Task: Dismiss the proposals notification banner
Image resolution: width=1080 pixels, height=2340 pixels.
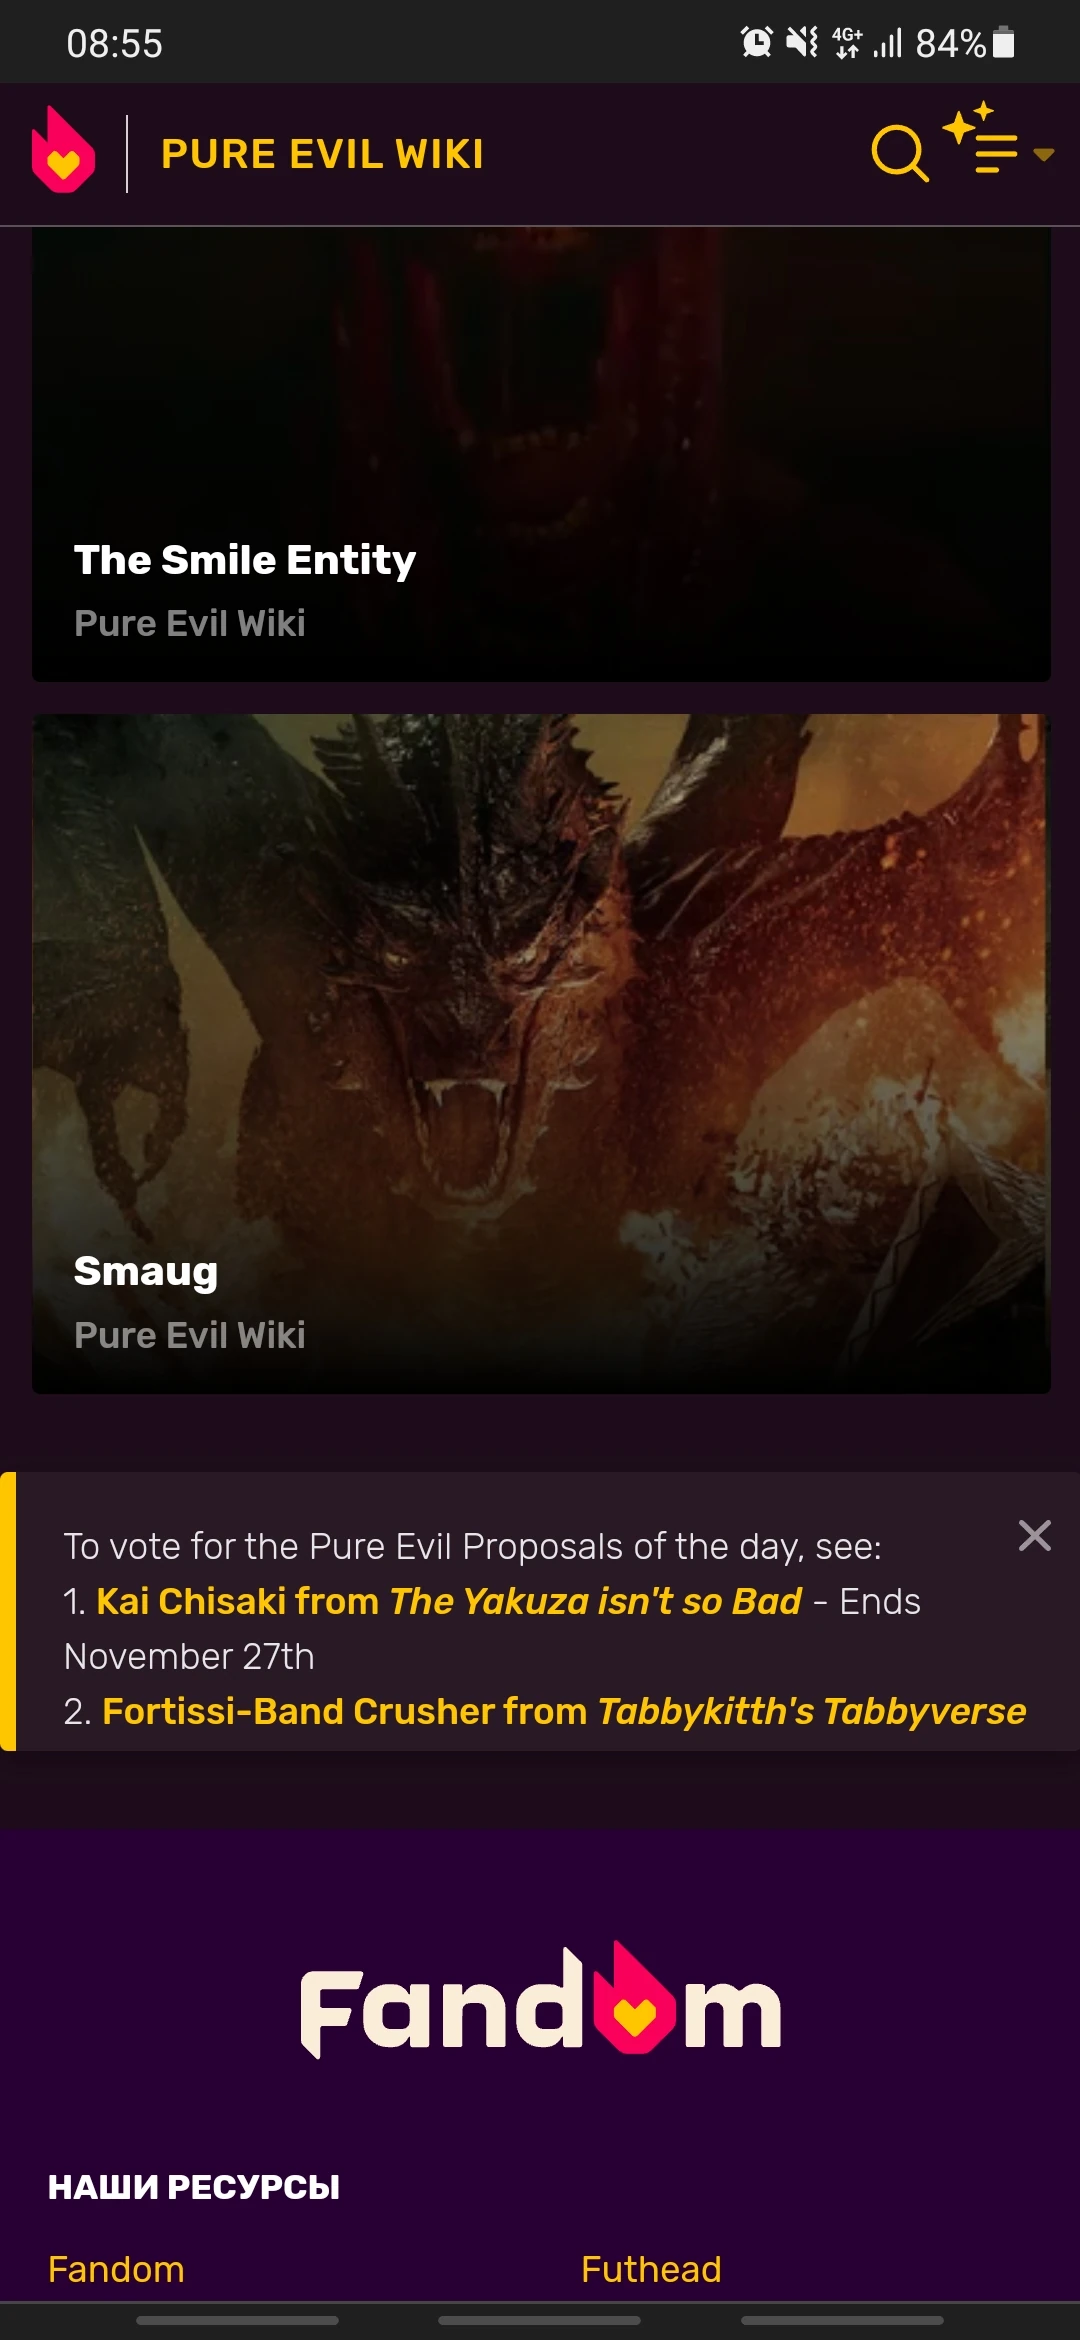Action: tap(1034, 1535)
